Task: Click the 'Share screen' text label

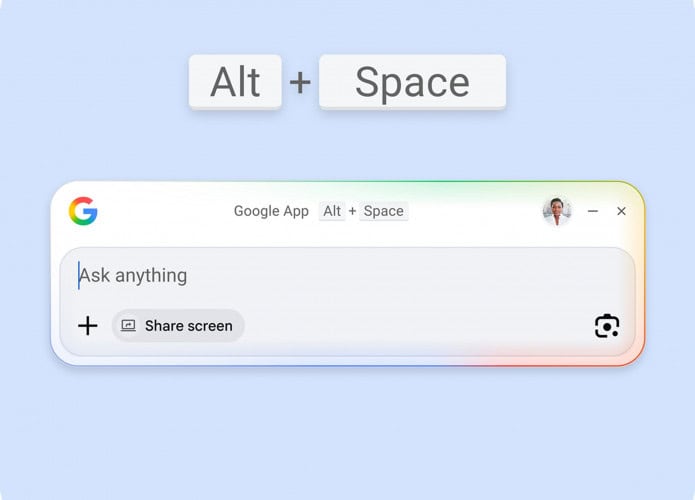Action: coord(188,326)
